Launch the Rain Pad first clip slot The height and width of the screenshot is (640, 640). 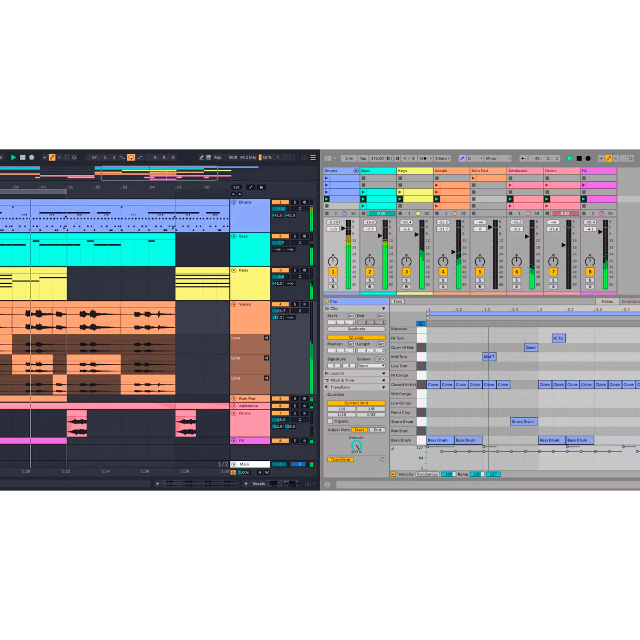click(473, 178)
